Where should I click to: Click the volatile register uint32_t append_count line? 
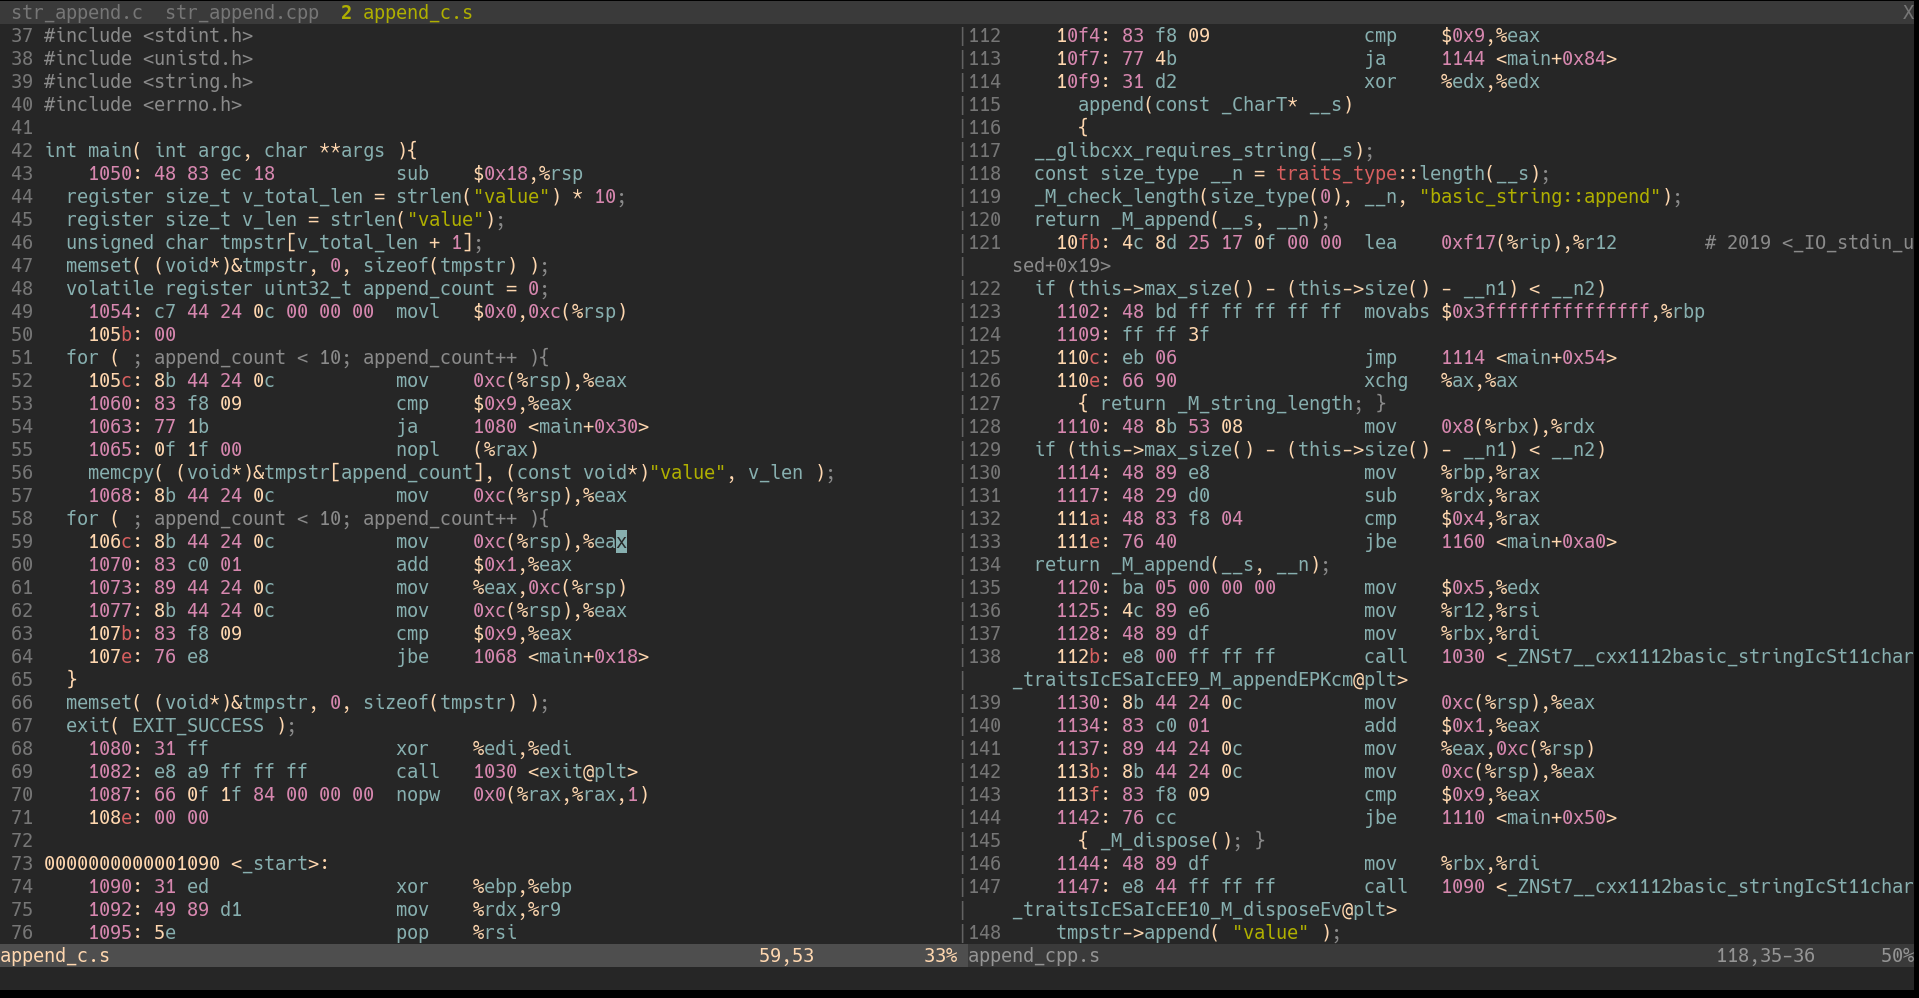307,289
